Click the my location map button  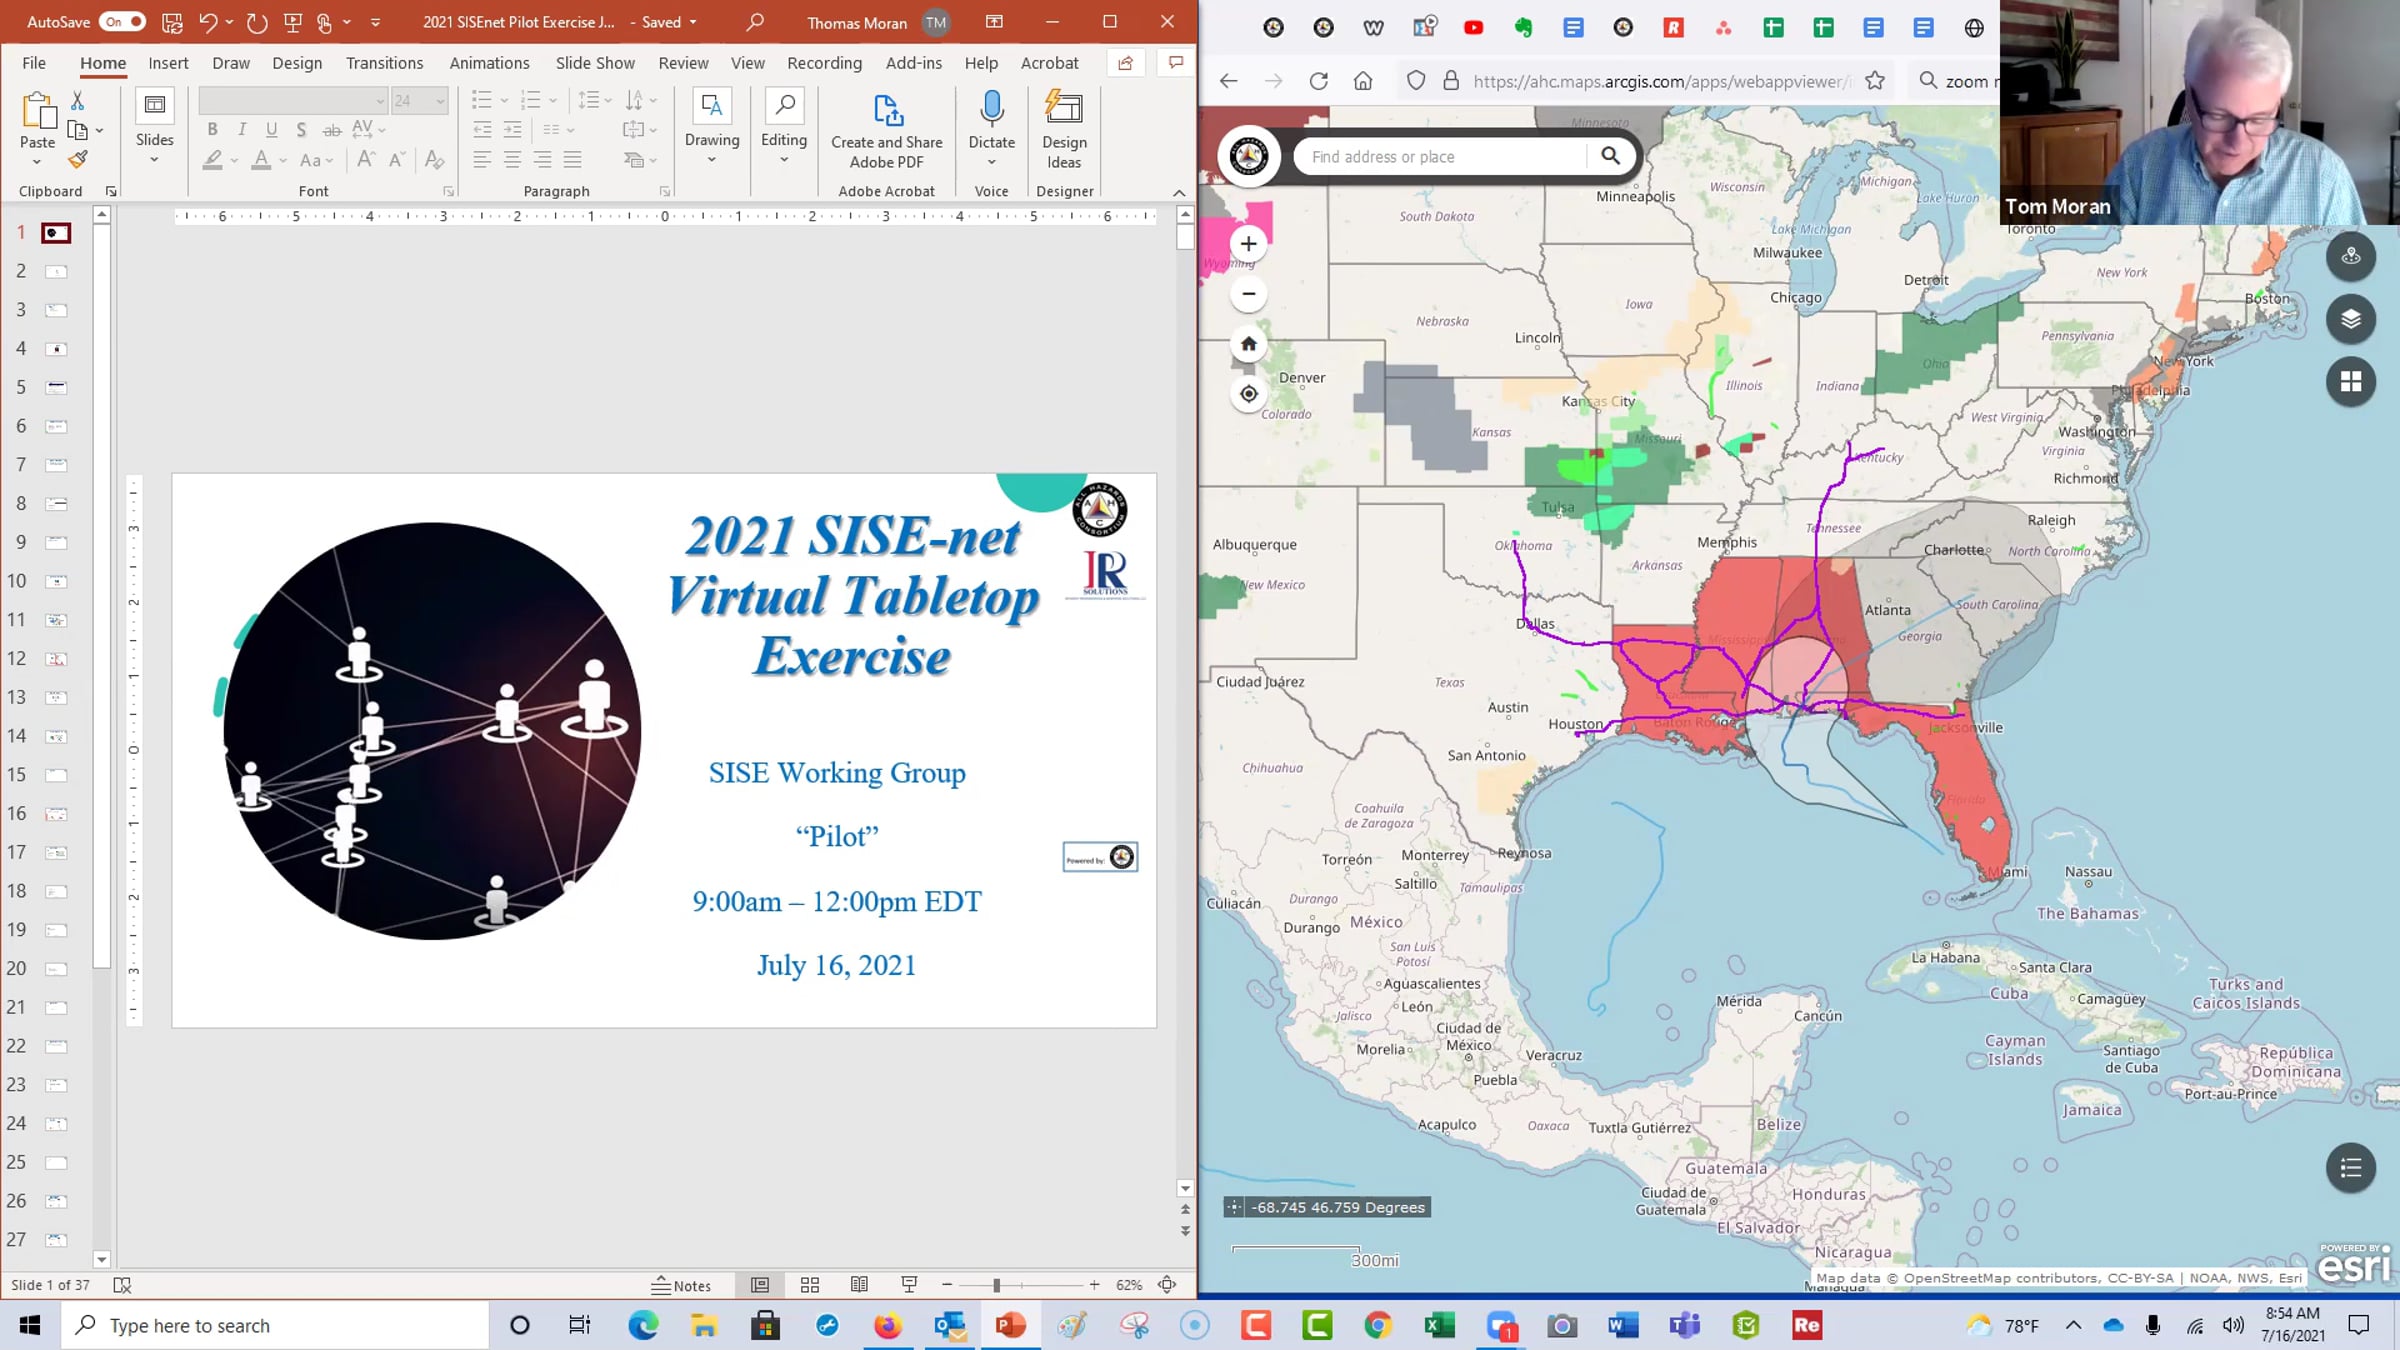click(x=1248, y=394)
